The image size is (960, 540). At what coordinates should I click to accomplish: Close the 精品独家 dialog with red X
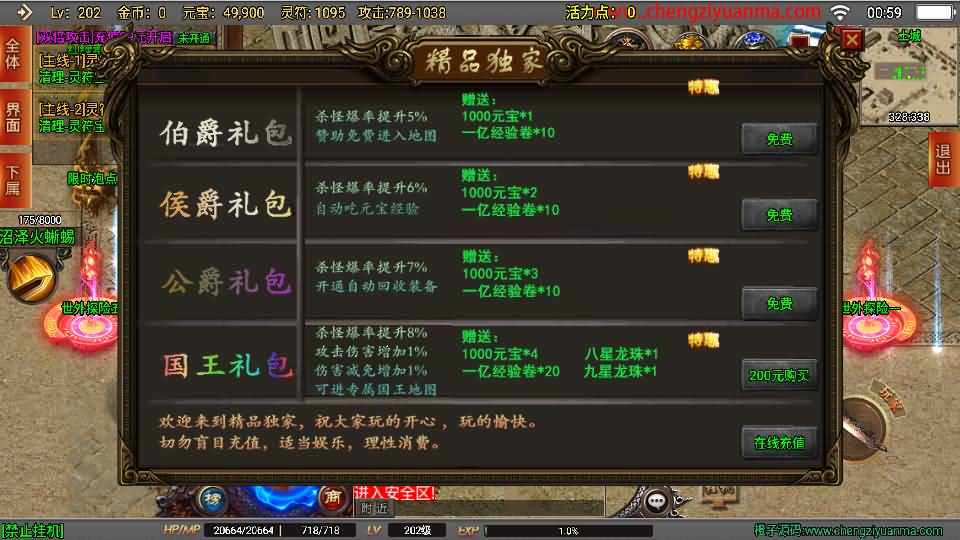852,40
